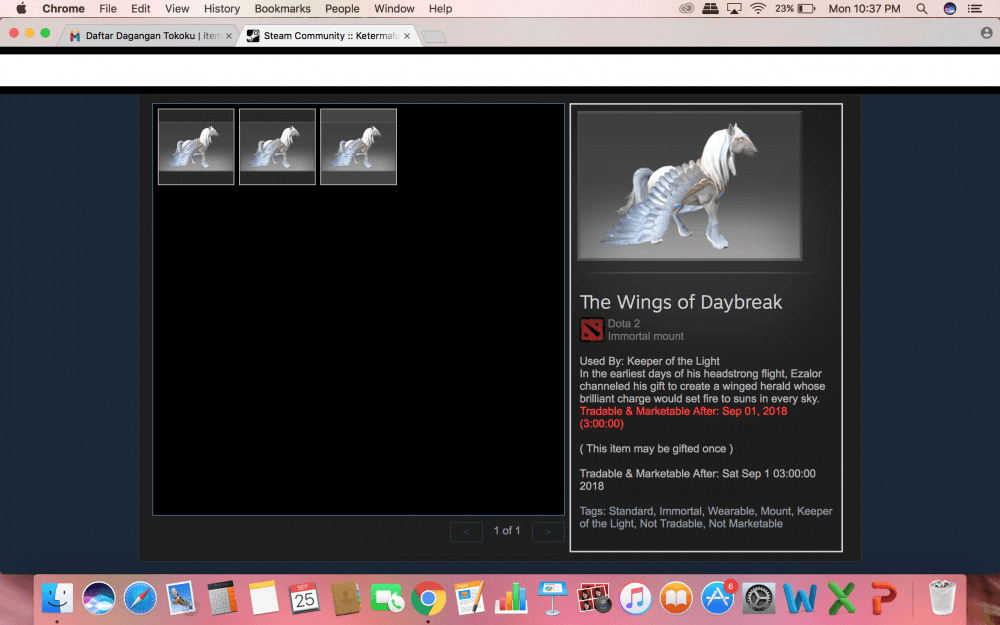Image resolution: width=1000 pixels, height=625 pixels.
Task: Go to next inventory page
Action: [548, 531]
